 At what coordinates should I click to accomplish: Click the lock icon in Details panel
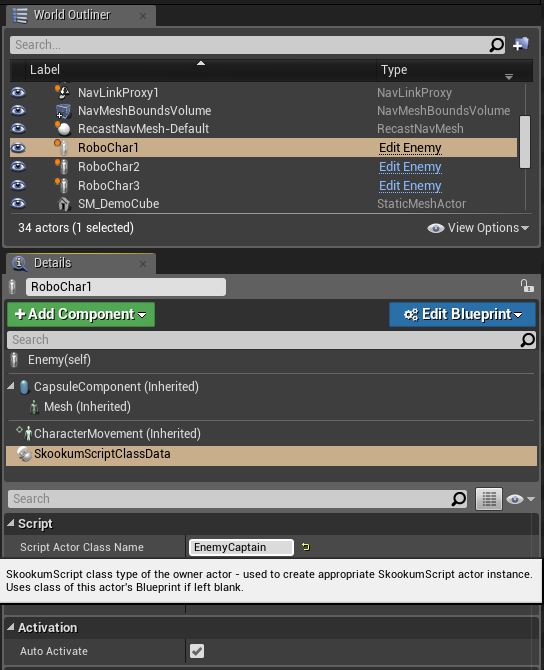527,286
